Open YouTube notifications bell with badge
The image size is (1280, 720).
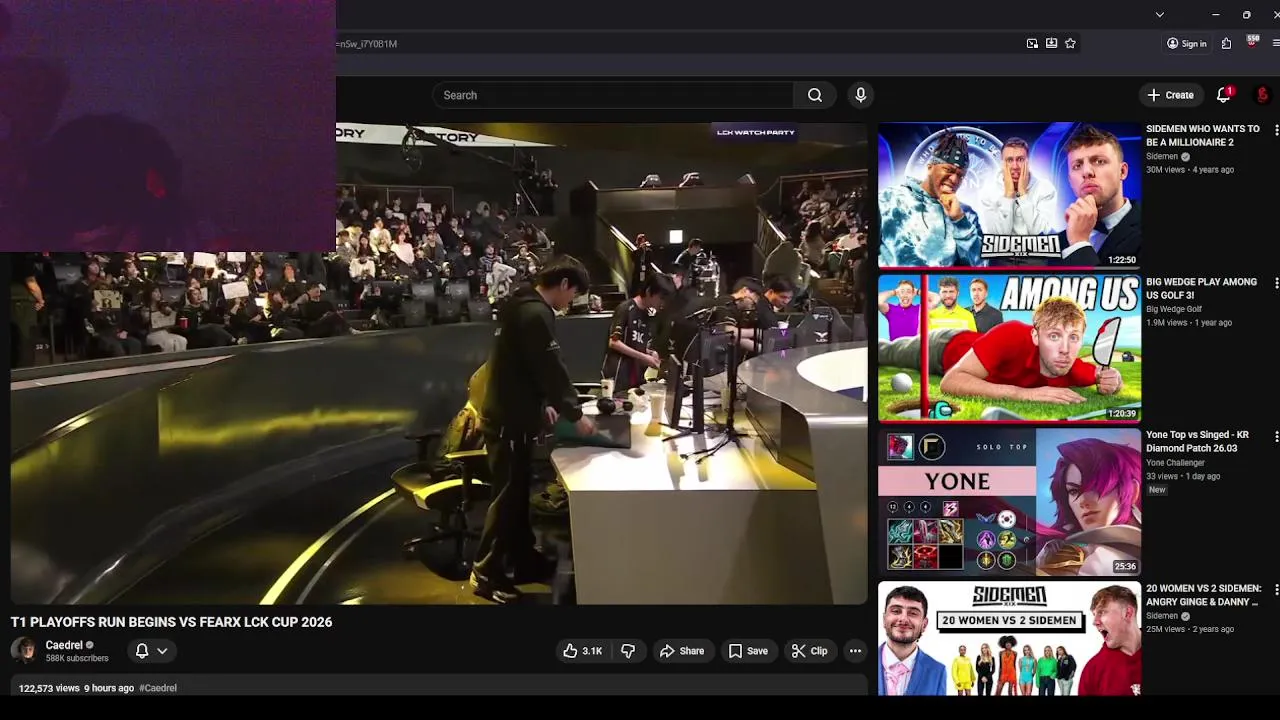click(x=1223, y=95)
